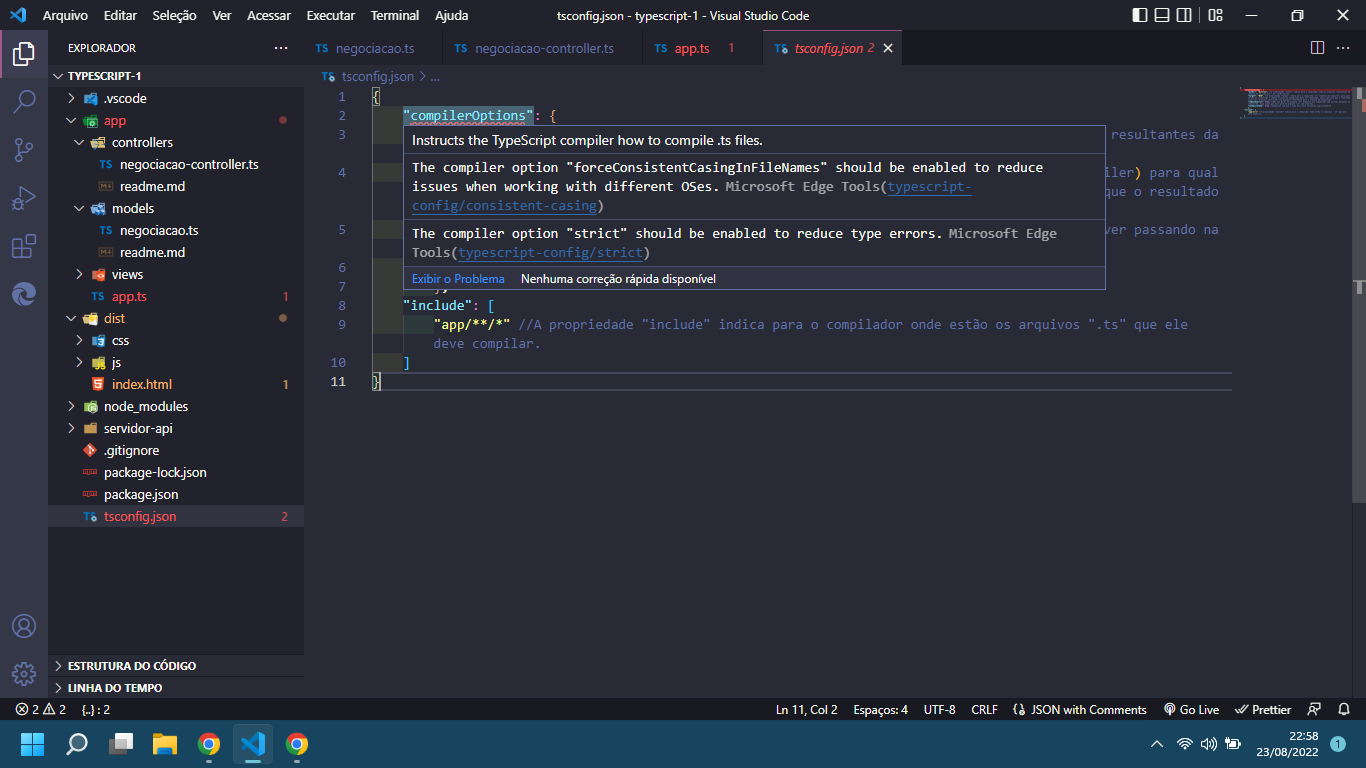
Task: Open the feedback icon in status bar
Action: click(1315, 709)
